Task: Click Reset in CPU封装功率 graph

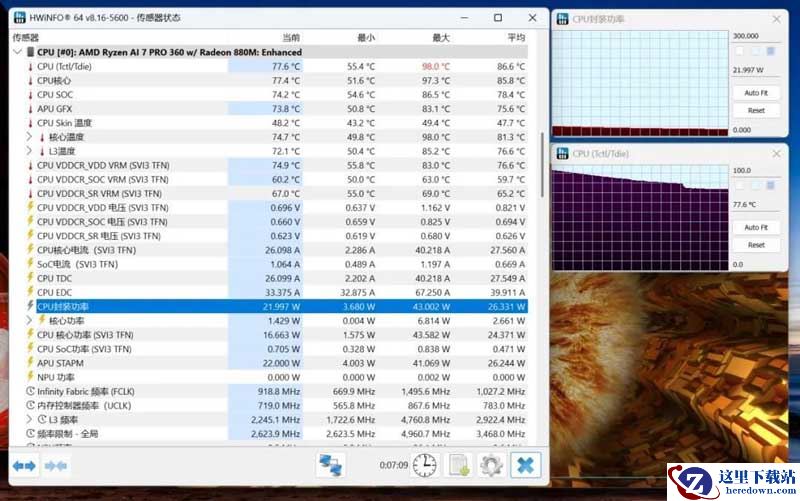Action: pos(756,110)
